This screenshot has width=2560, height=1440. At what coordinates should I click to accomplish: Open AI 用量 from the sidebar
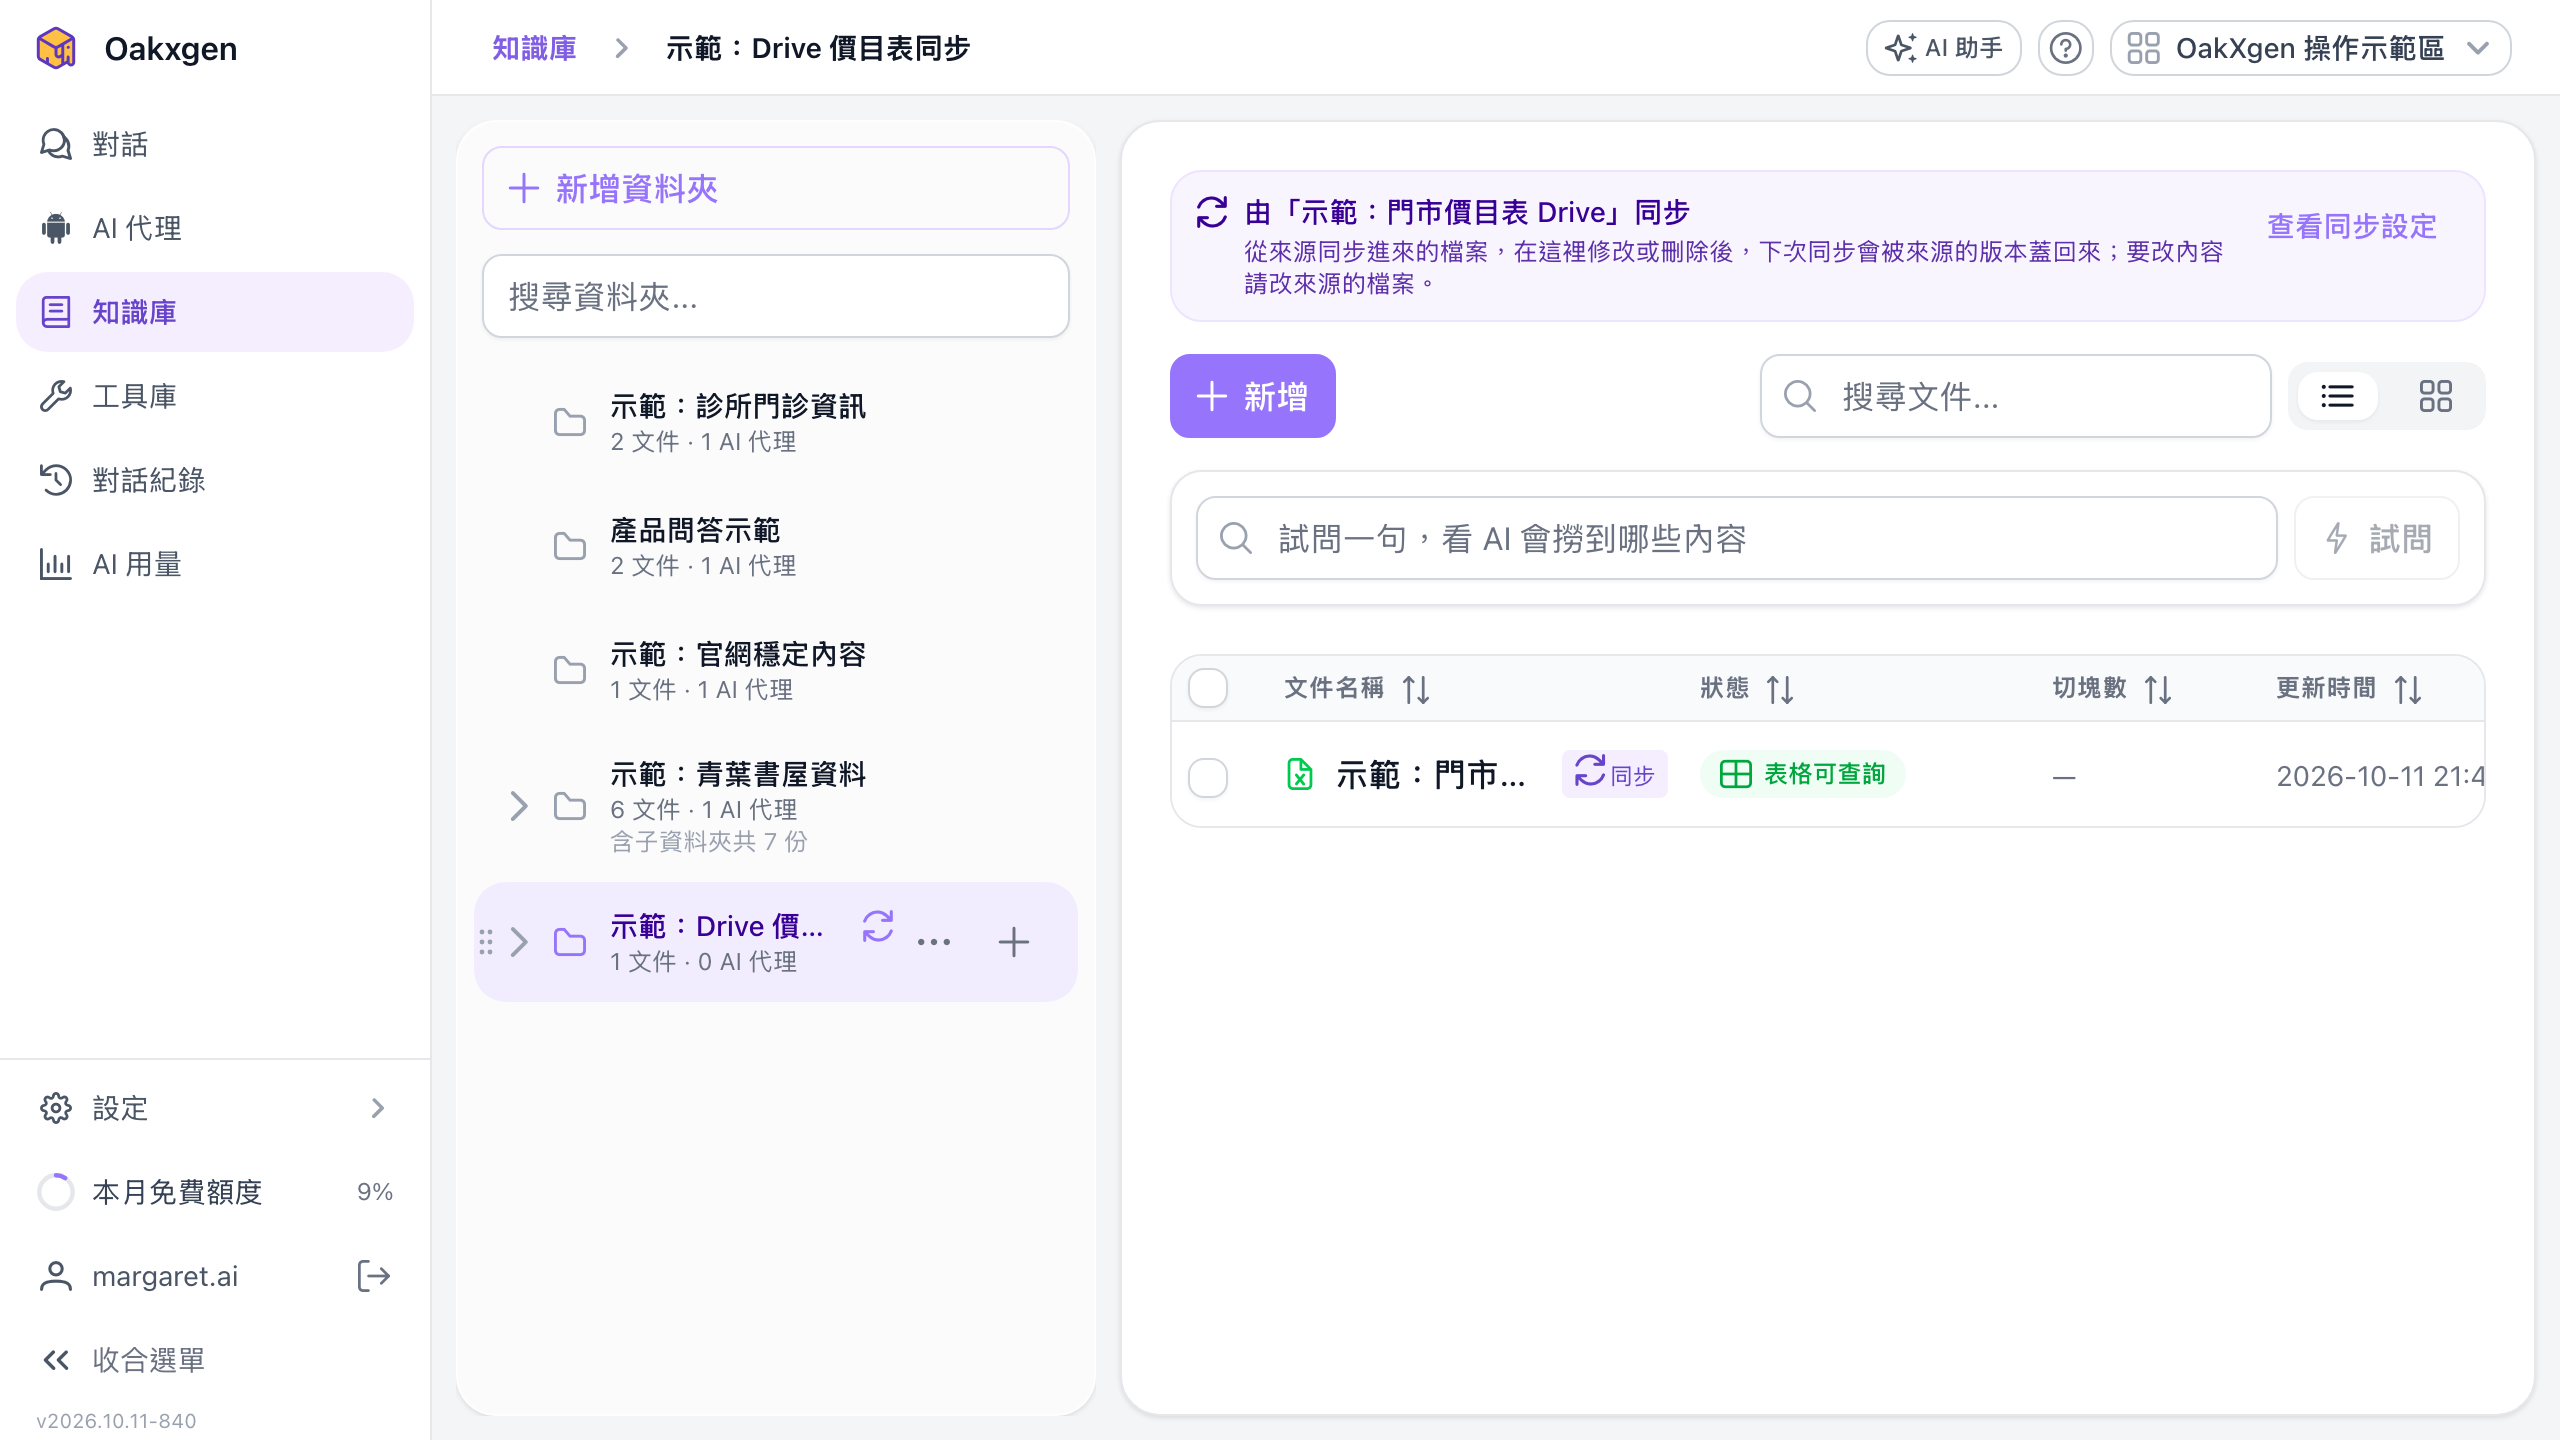pos(215,564)
